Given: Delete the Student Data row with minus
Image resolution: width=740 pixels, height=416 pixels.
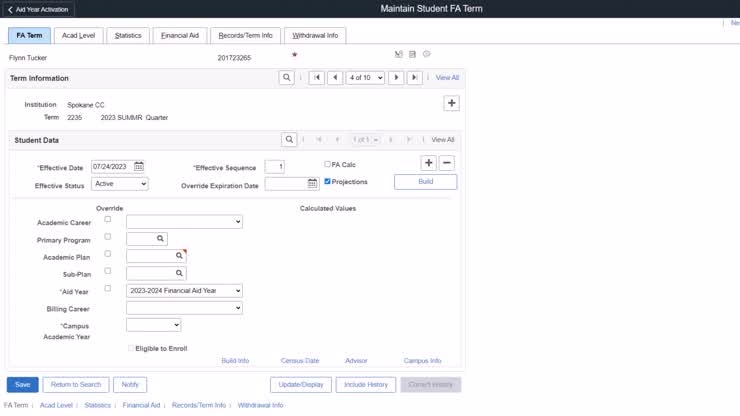Looking at the screenshot, I should click(x=447, y=163).
